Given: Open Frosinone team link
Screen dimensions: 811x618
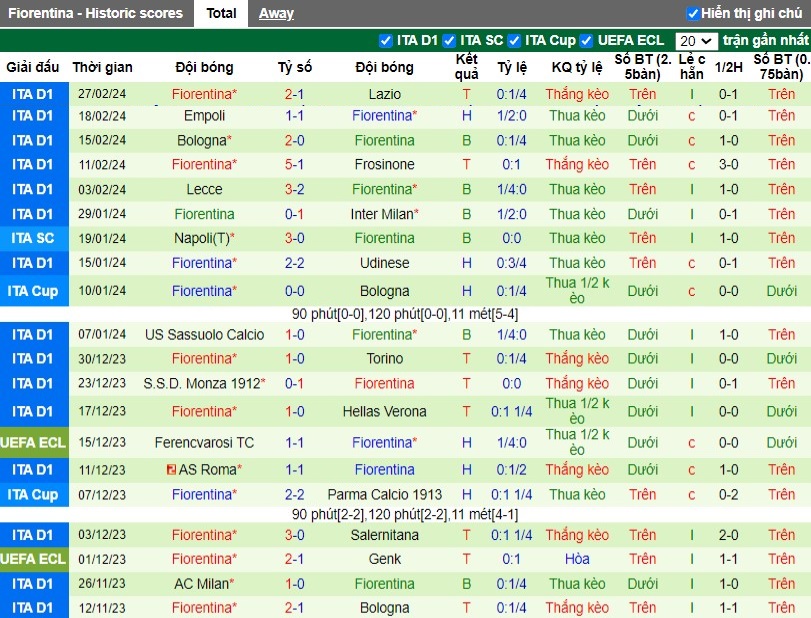Looking at the screenshot, I should [385, 164].
